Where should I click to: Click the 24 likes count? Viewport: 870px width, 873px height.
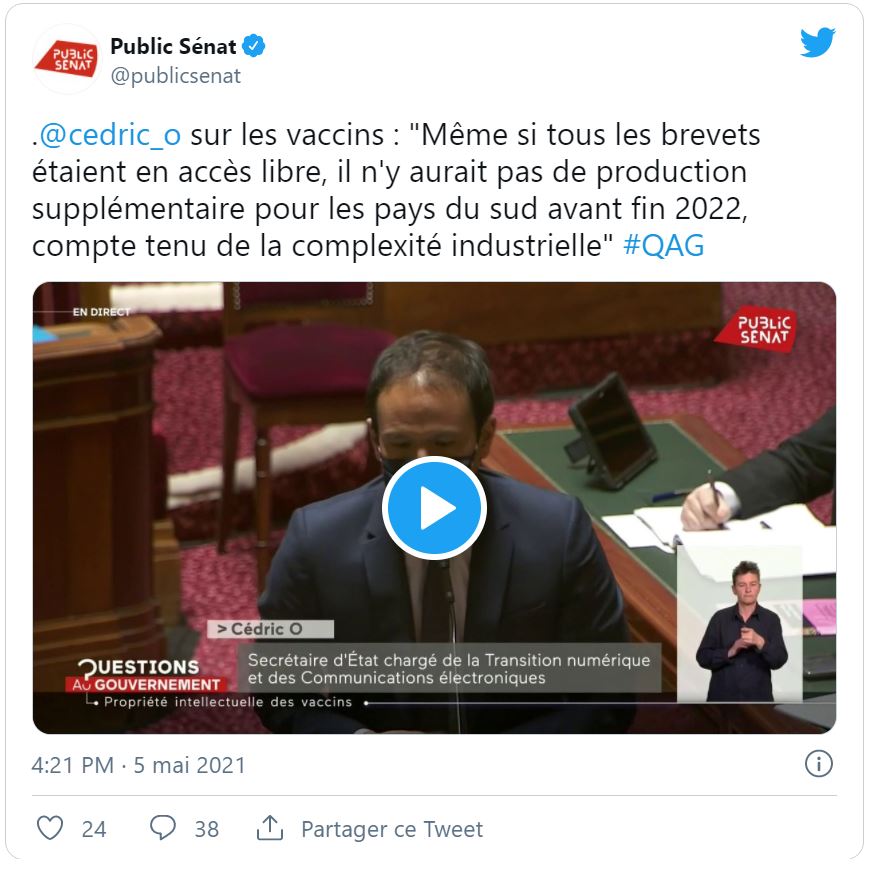(x=94, y=829)
